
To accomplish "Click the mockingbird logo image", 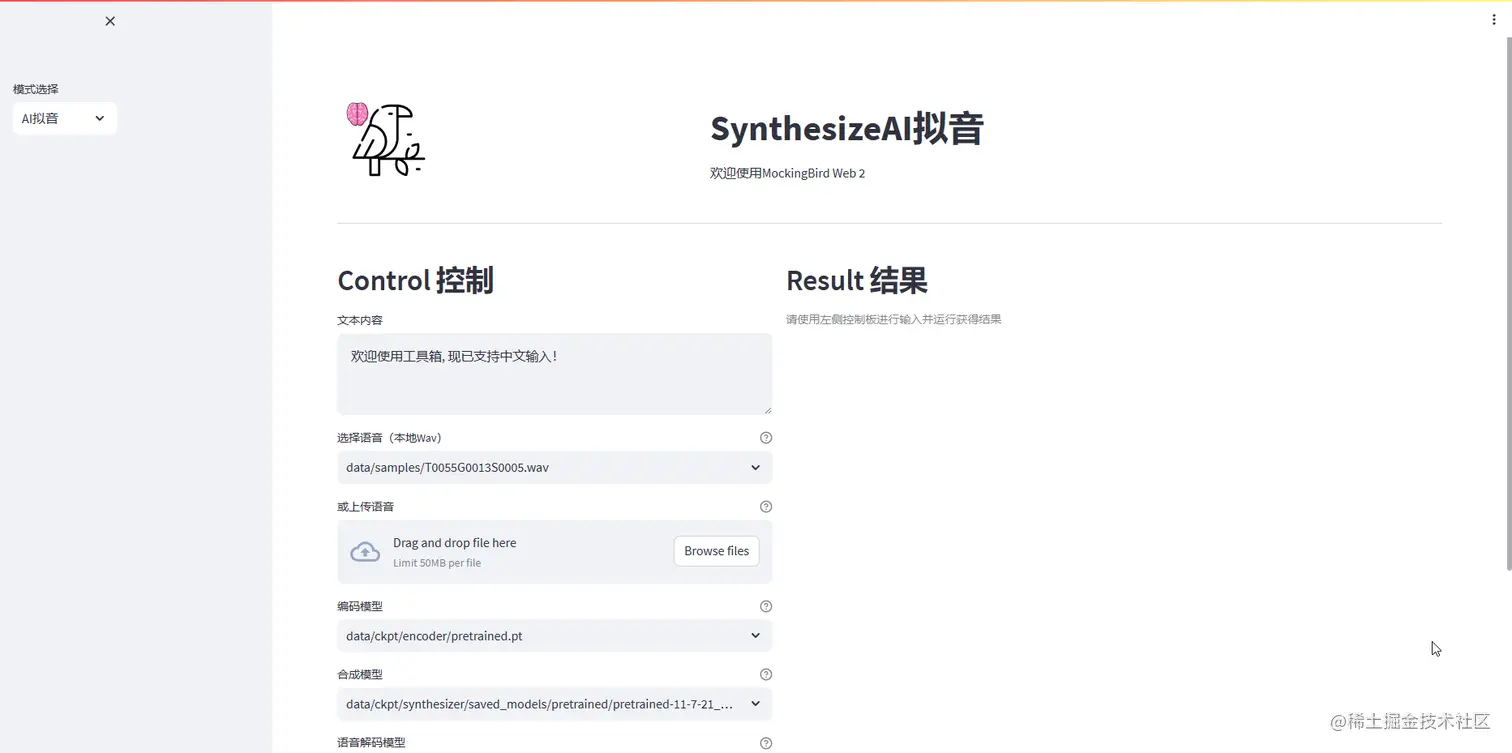I will [x=386, y=139].
